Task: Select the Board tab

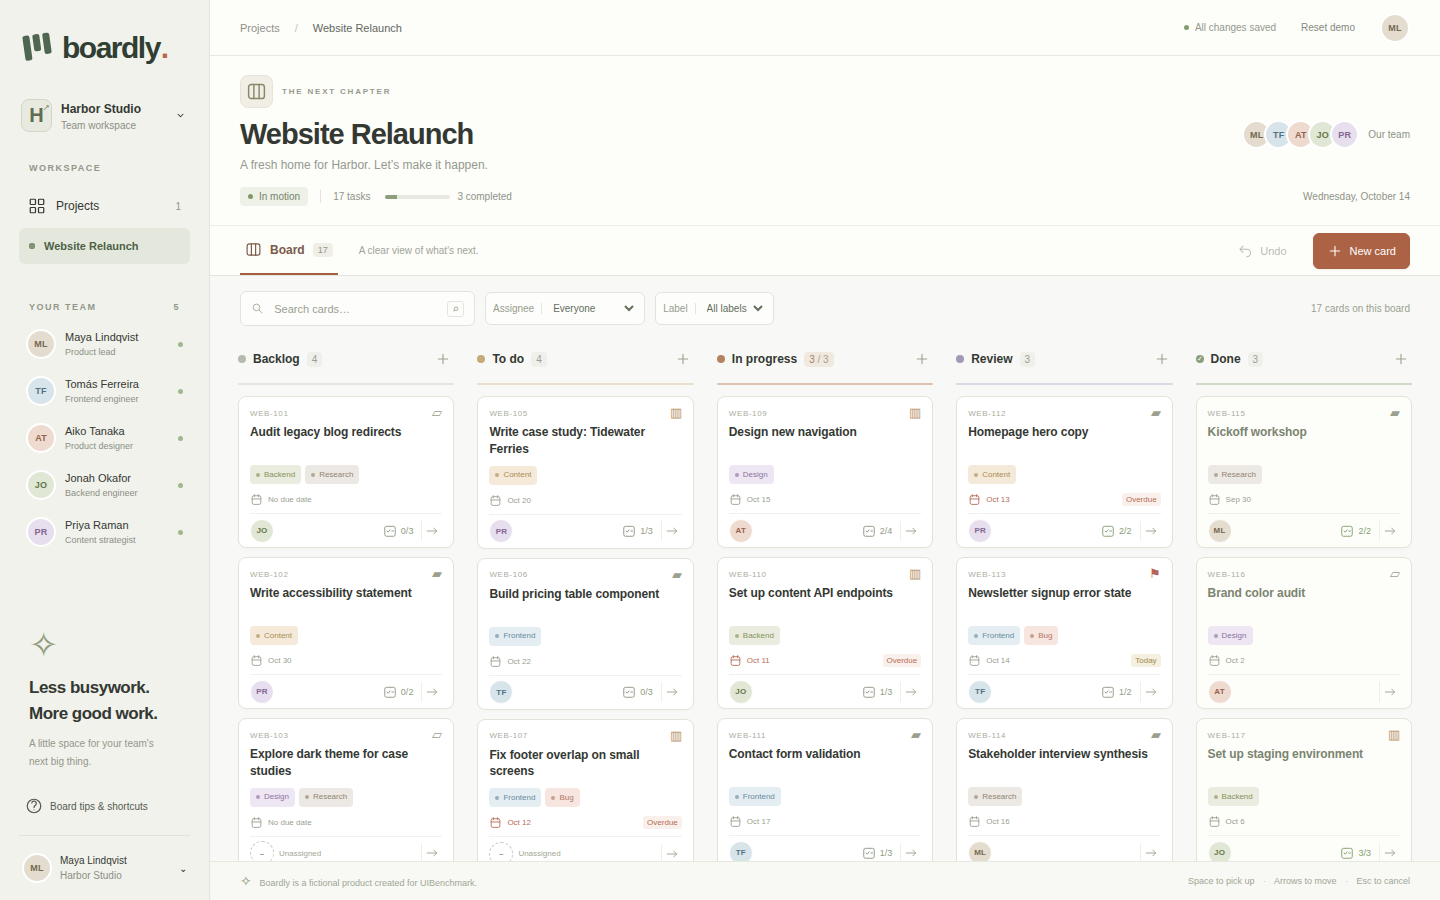Action: tap(289, 250)
